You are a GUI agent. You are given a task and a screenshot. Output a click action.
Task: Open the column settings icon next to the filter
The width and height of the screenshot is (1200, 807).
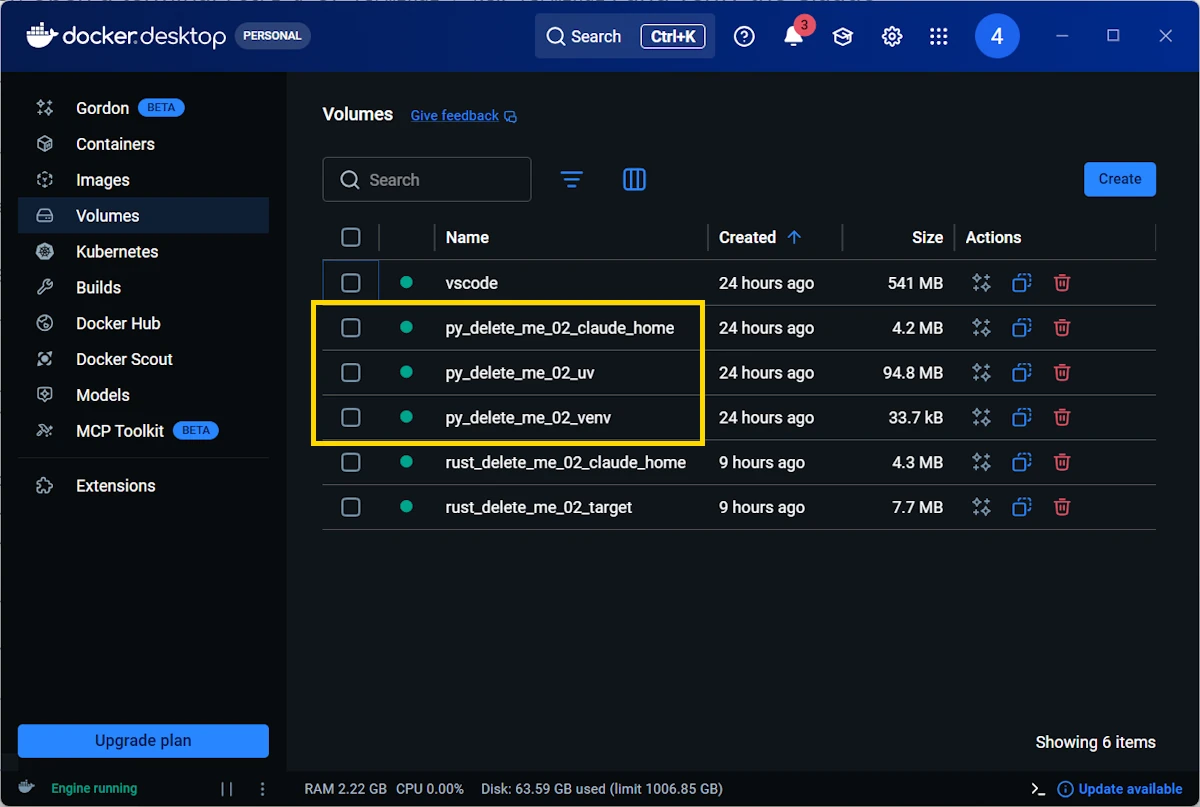click(634, 179)
